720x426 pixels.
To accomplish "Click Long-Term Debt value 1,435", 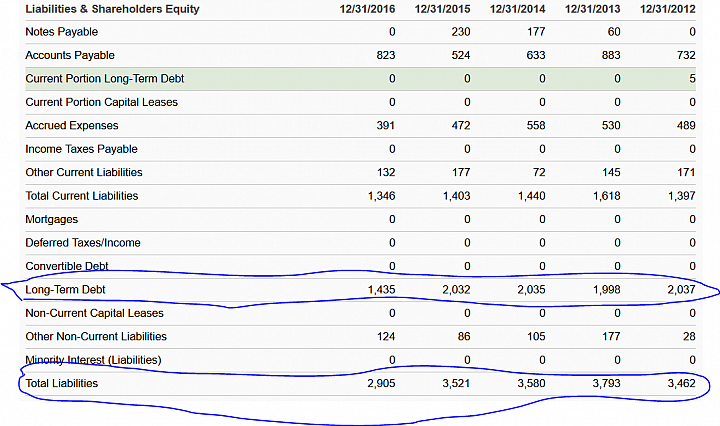I will 381,290.
